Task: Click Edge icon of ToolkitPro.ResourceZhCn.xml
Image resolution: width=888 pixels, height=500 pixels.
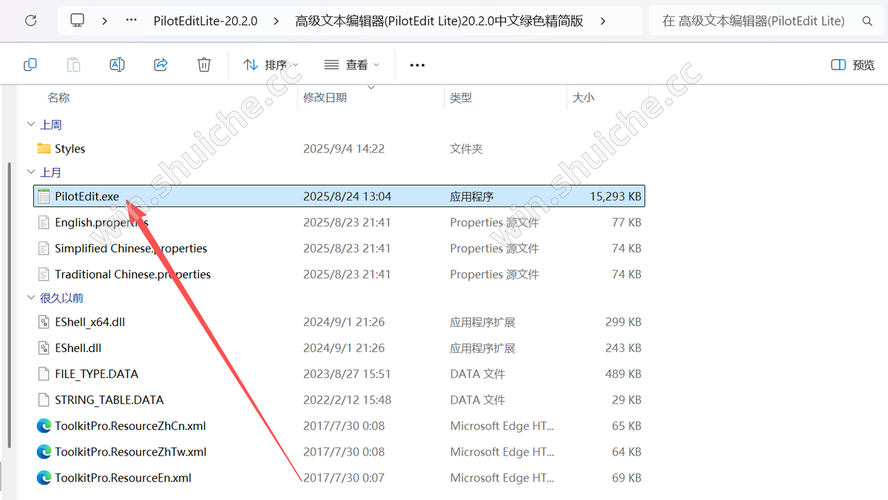Action: tap(44, 426)
